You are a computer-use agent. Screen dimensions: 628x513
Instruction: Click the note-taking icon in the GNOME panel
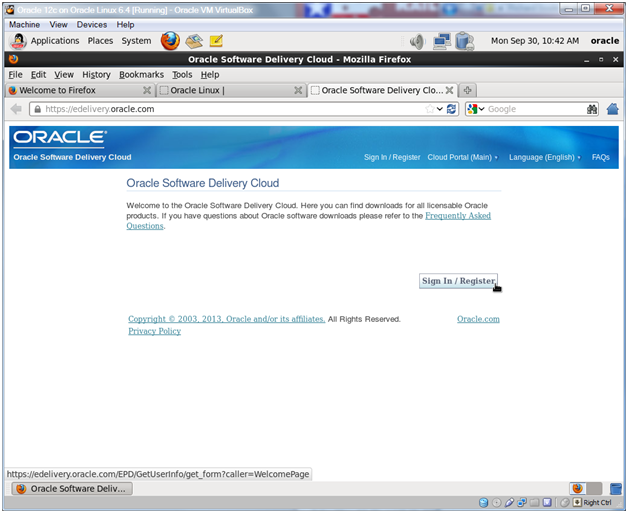[x=215, y=41]
